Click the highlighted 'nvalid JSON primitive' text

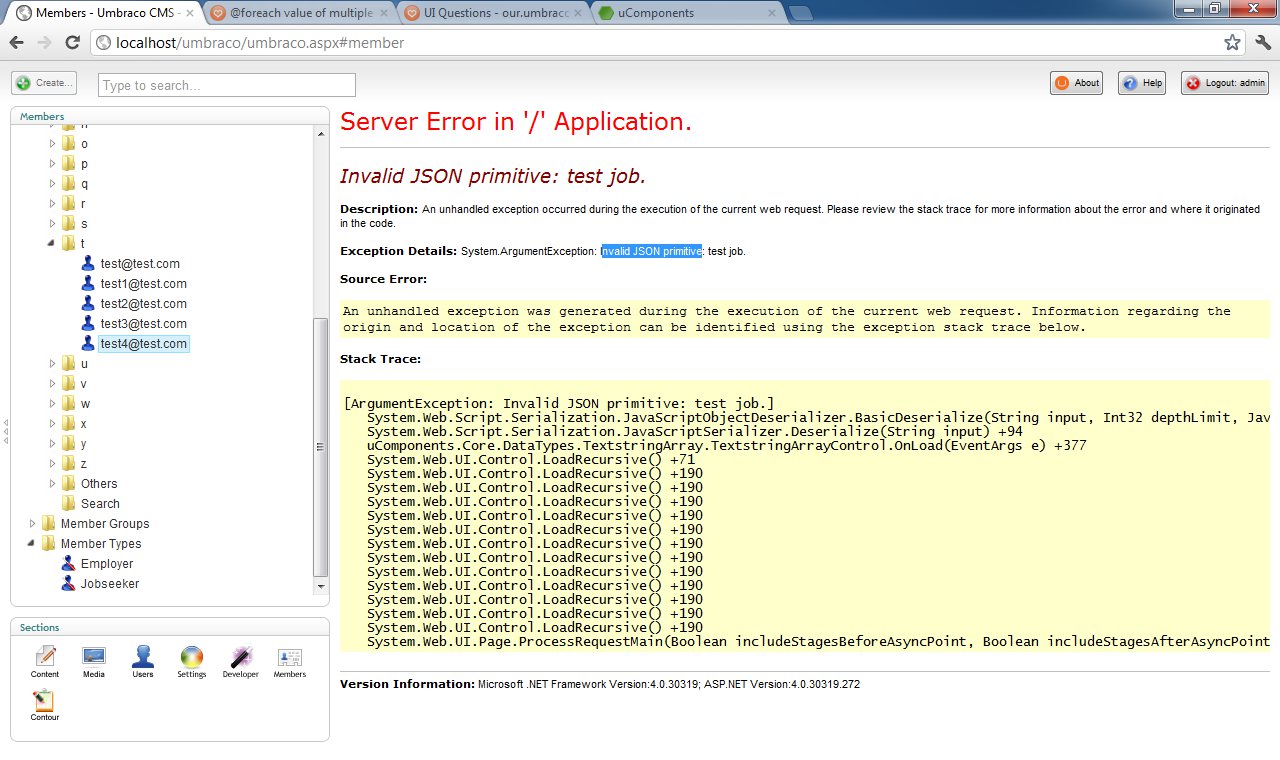pos(652,251)
